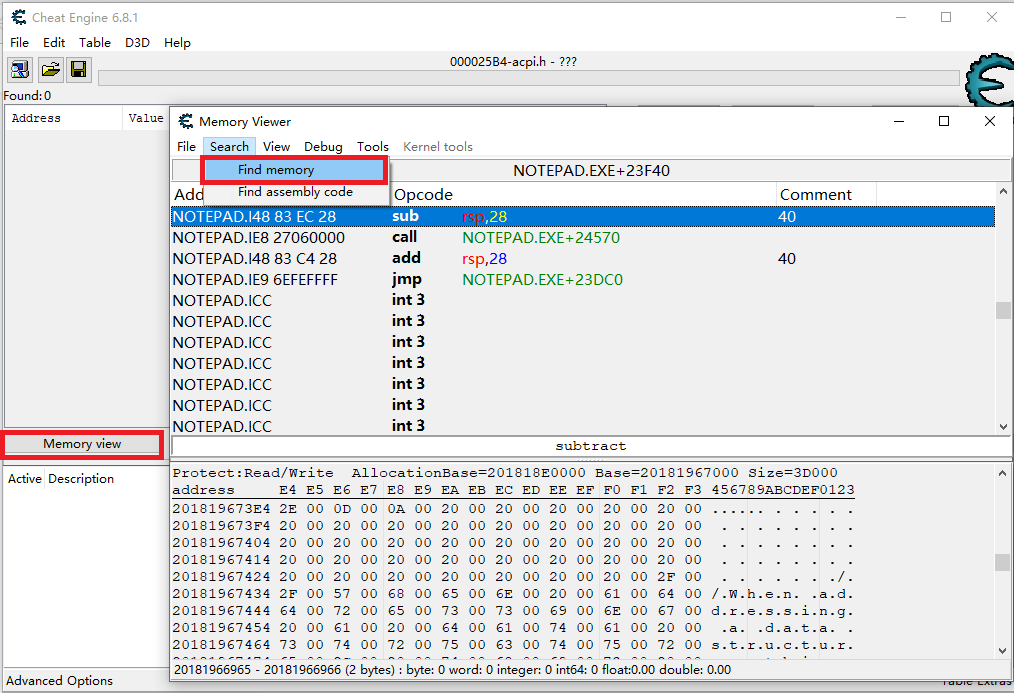Select the jmp NOTEPAD.EXE+23DC0 row

coord(583,280)
